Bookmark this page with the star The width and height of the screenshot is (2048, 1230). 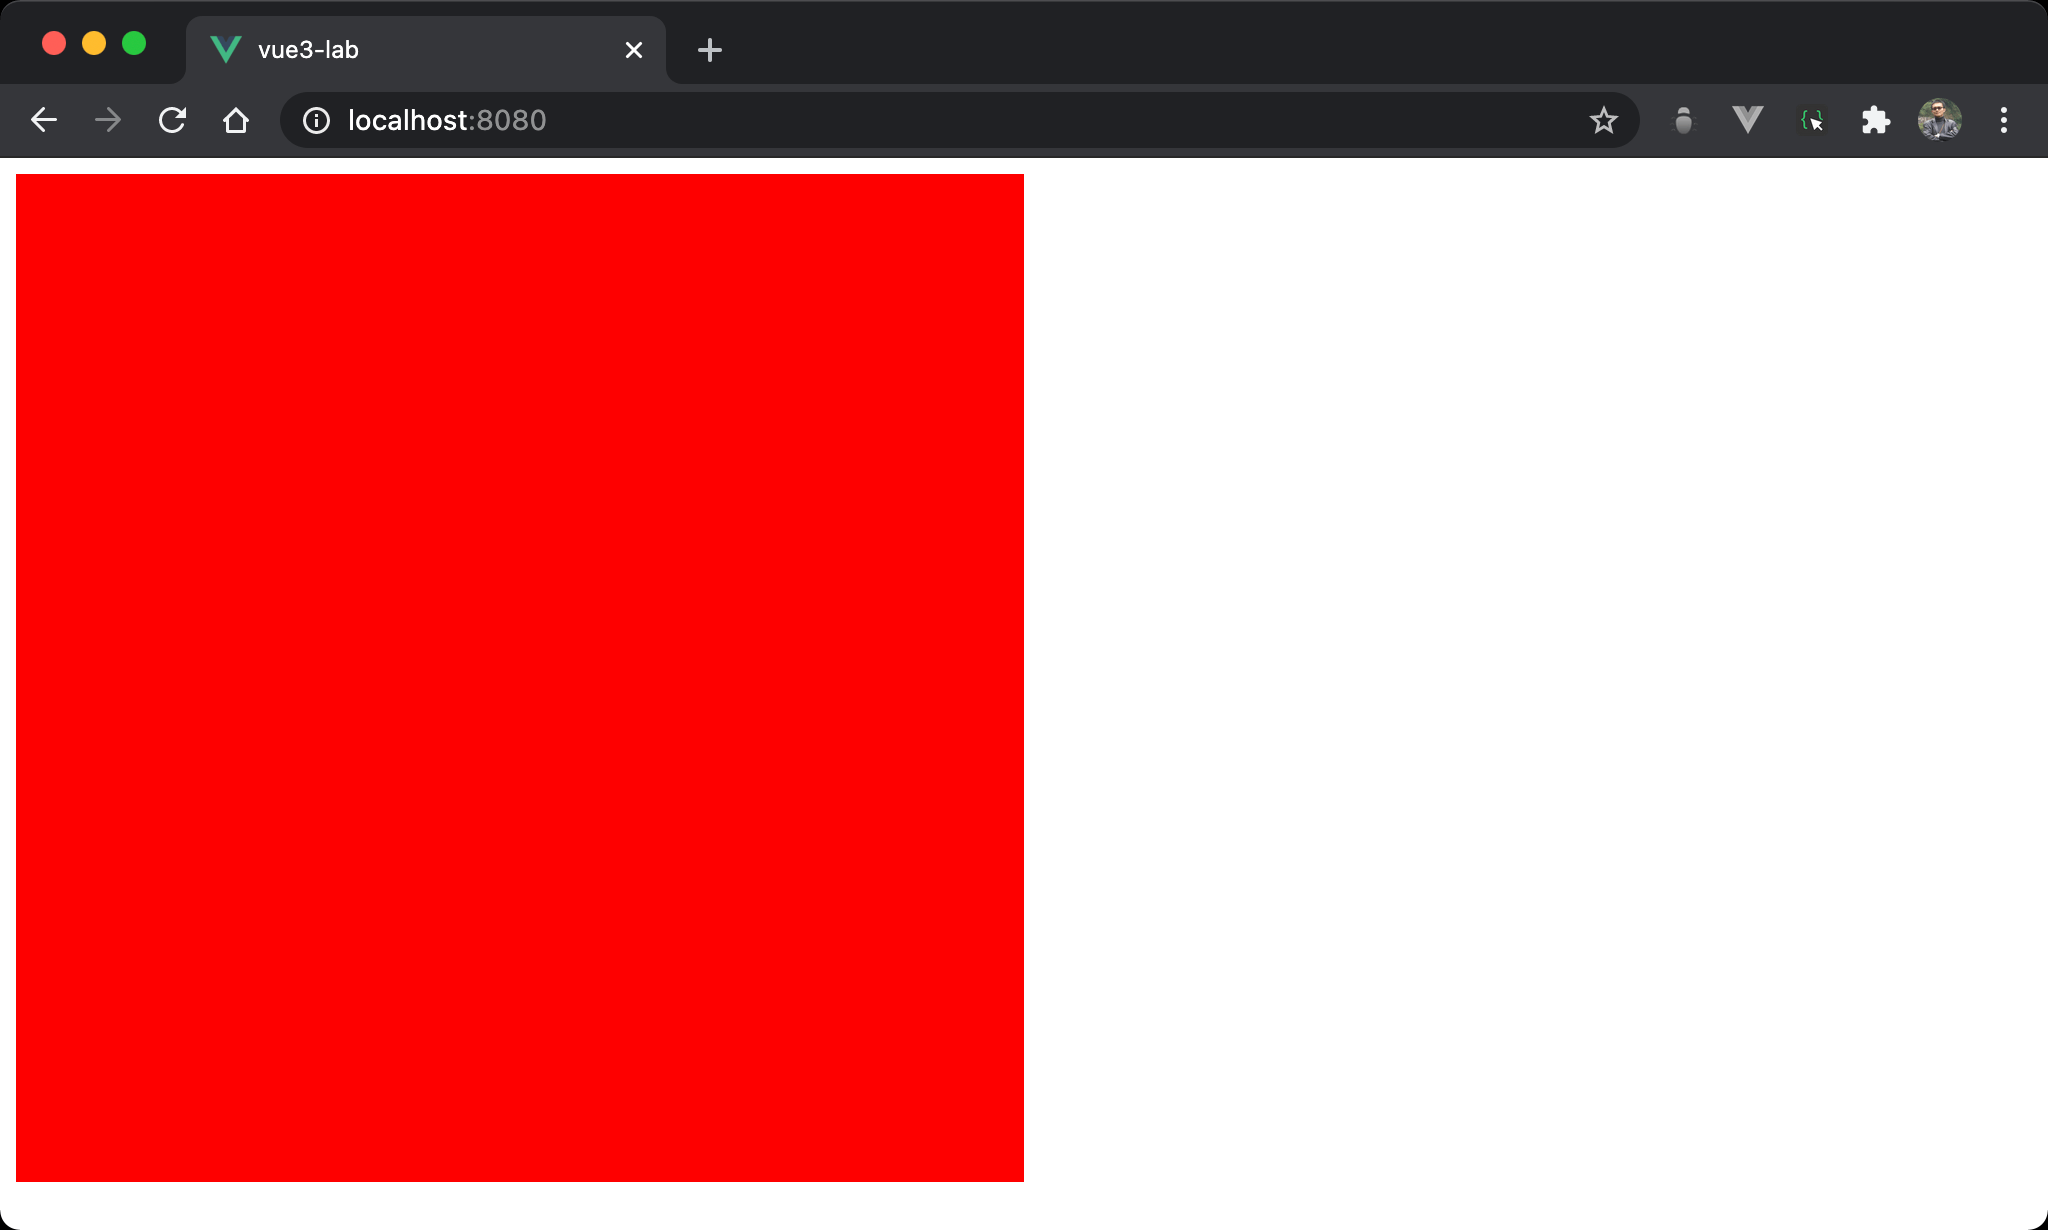tap(1603, 120)
